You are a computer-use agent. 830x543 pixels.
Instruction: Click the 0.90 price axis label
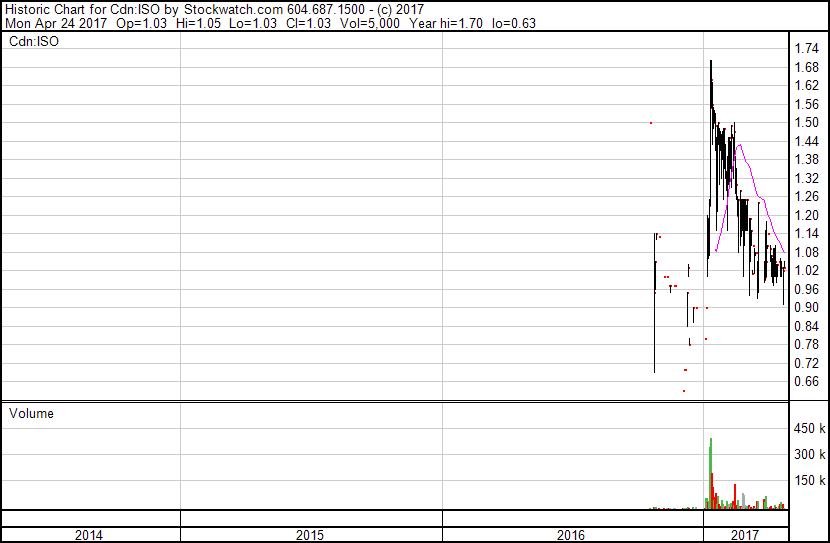coord(807,307)
